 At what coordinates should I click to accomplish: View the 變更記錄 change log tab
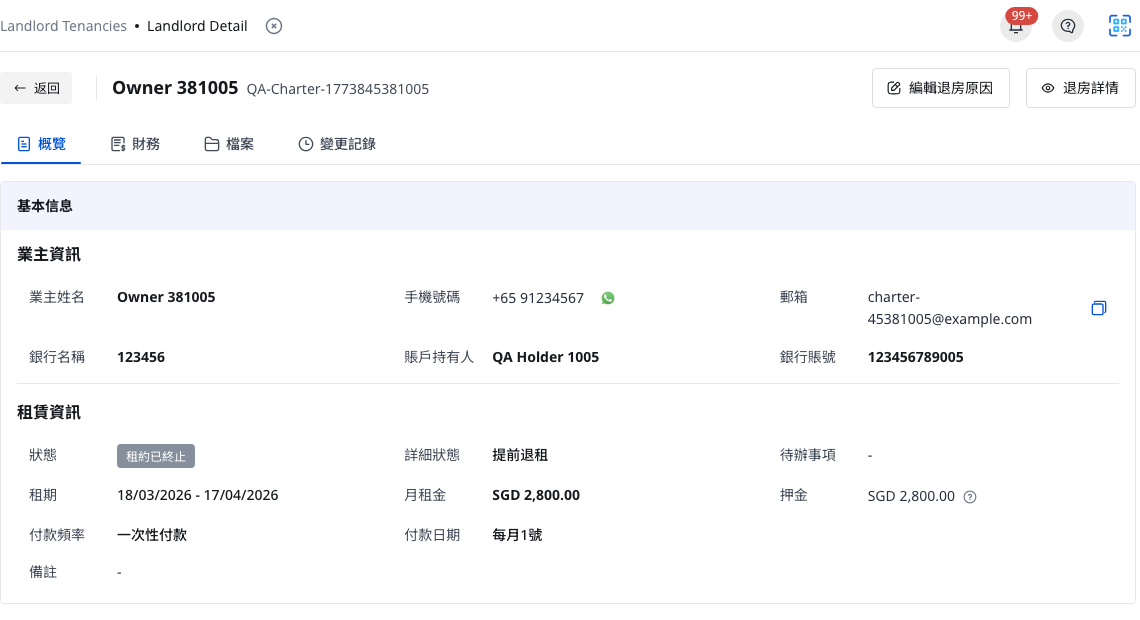(337, 144)
